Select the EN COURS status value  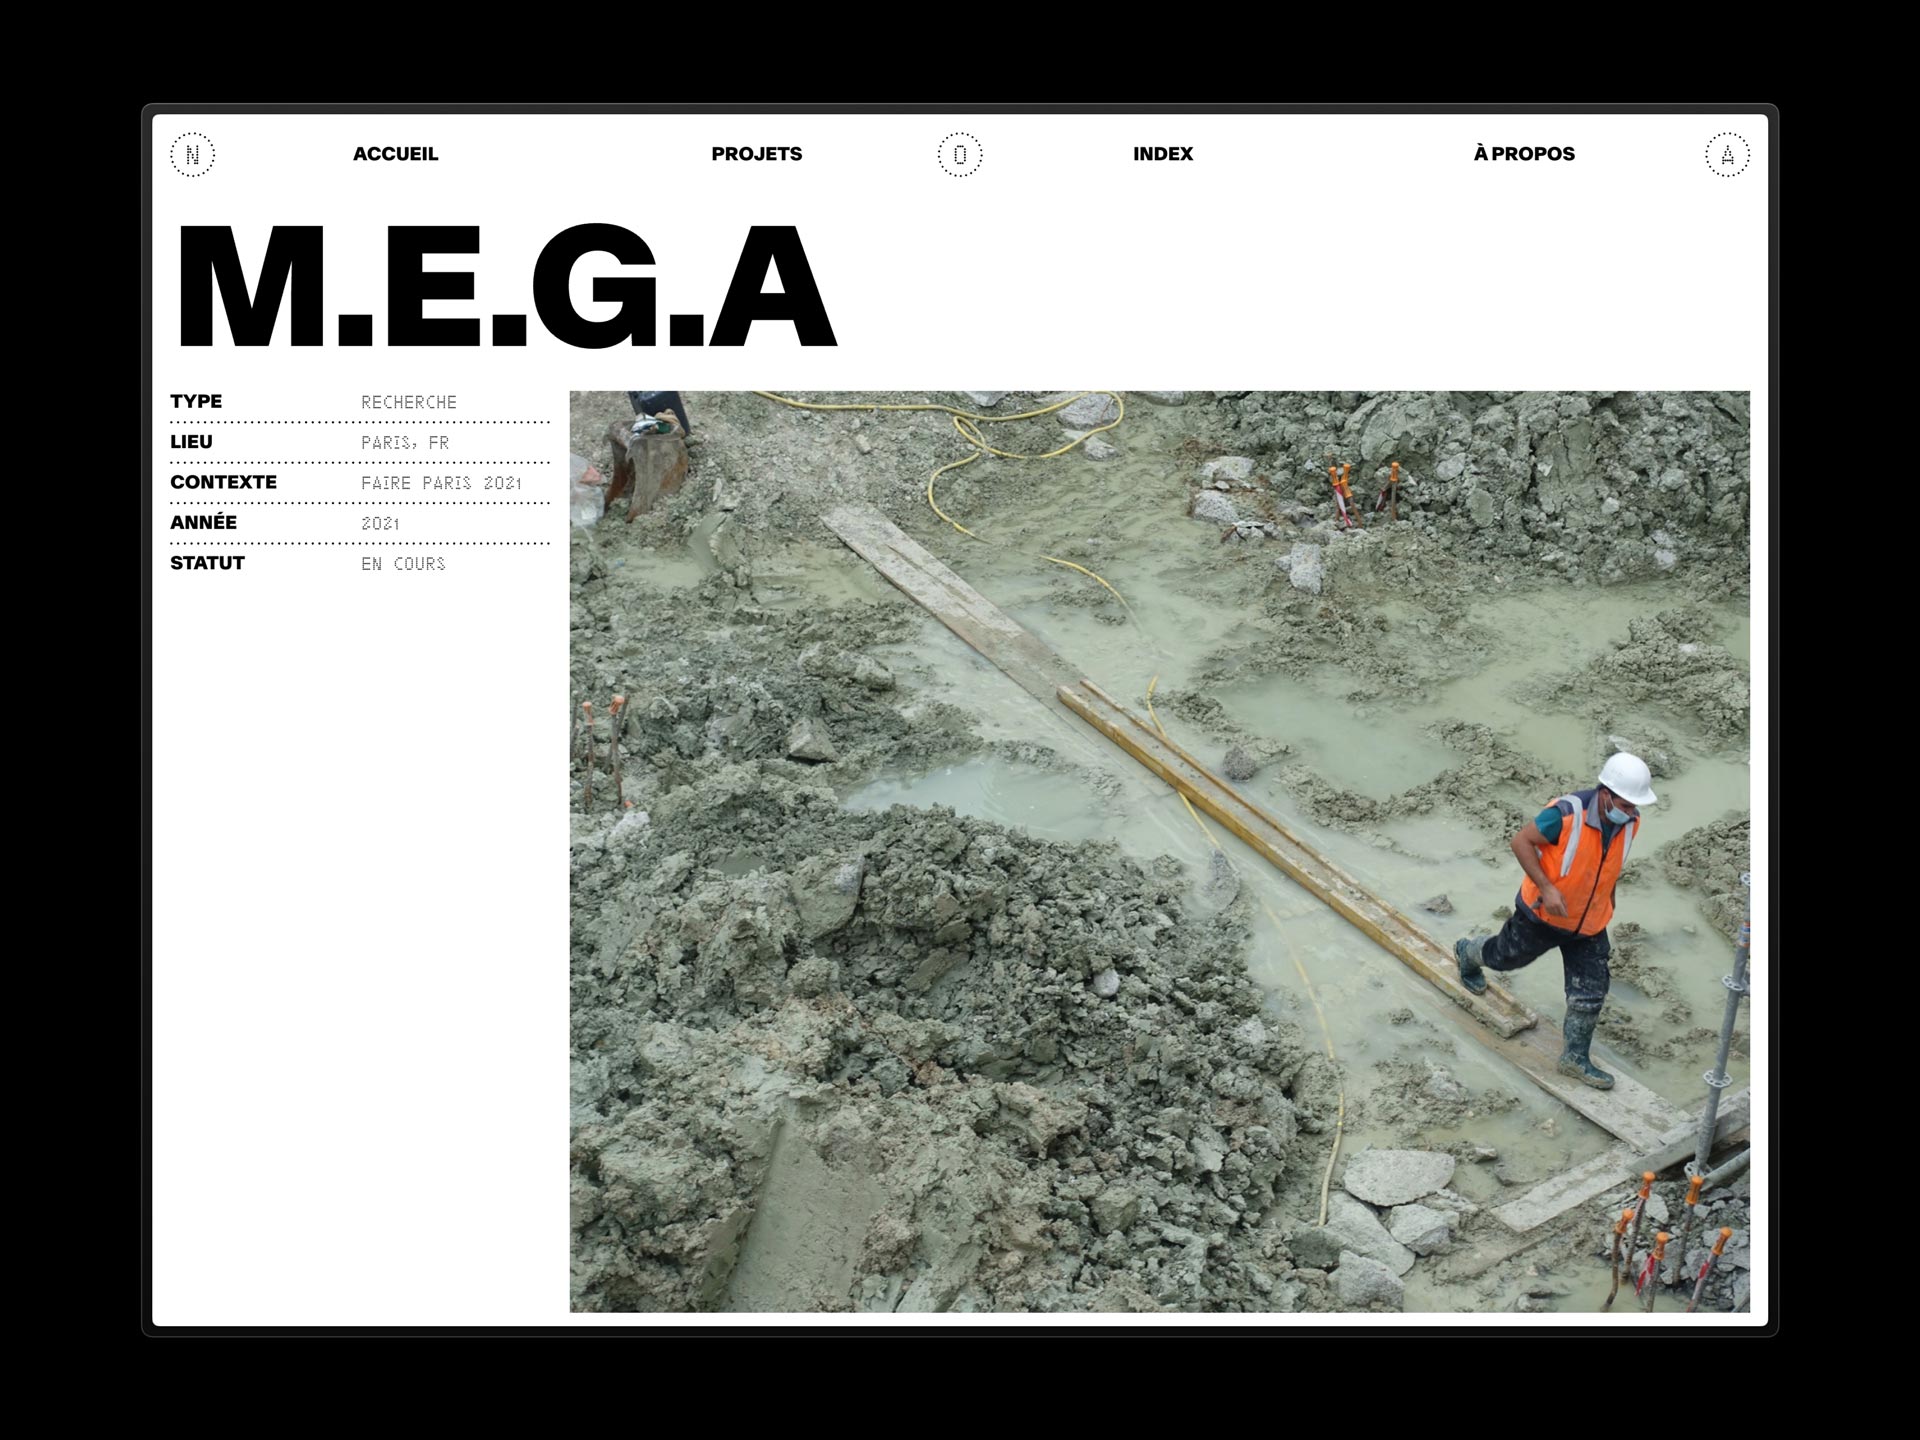403,564
